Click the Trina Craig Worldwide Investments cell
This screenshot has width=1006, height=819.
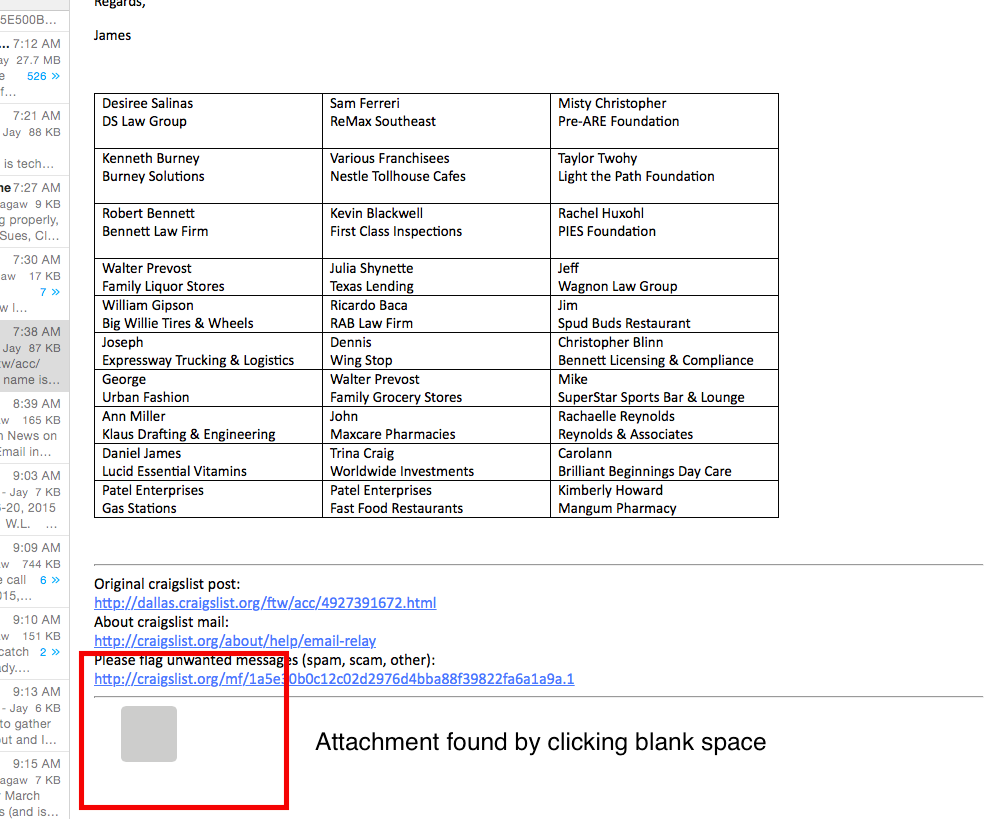click(436, 462)
